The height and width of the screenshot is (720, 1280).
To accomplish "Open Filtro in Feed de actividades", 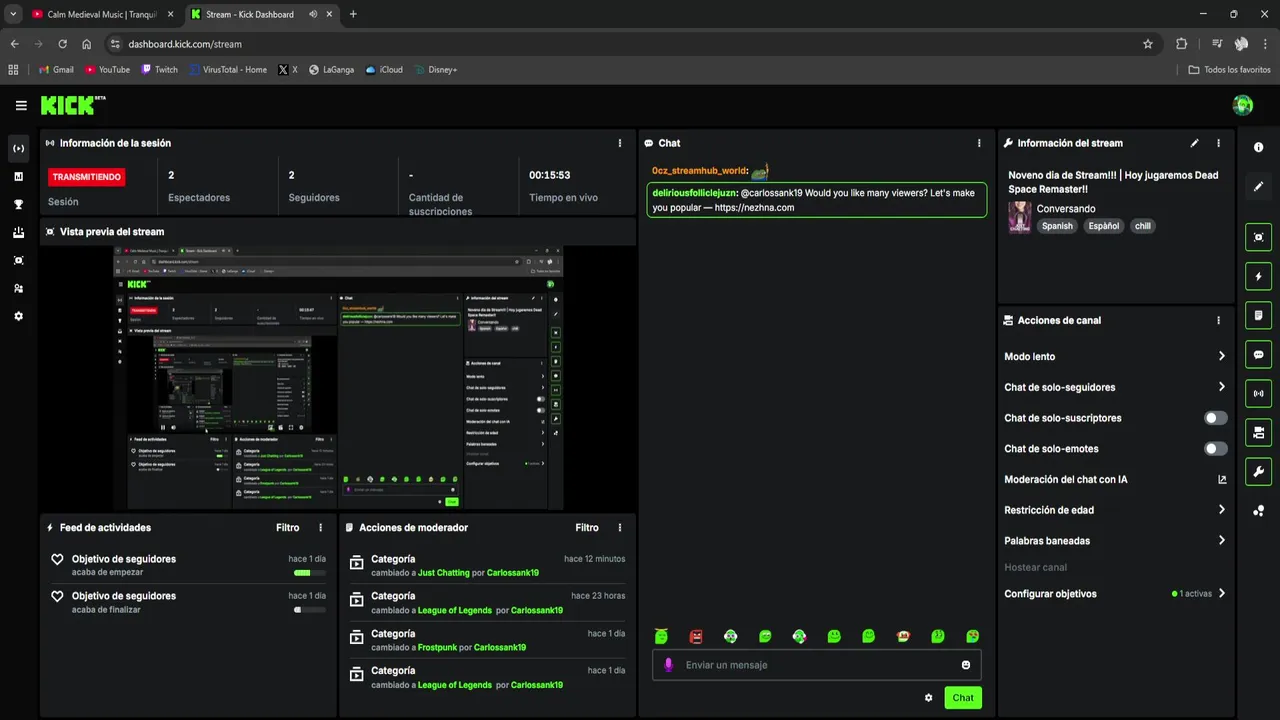I will click(288, 527).
